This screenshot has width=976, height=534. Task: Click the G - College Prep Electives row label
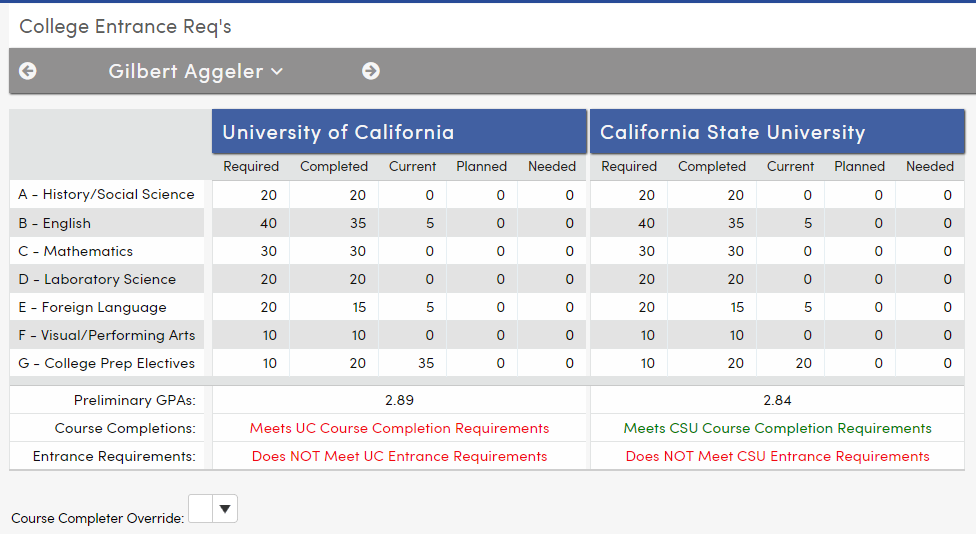[x=106, y=363]
